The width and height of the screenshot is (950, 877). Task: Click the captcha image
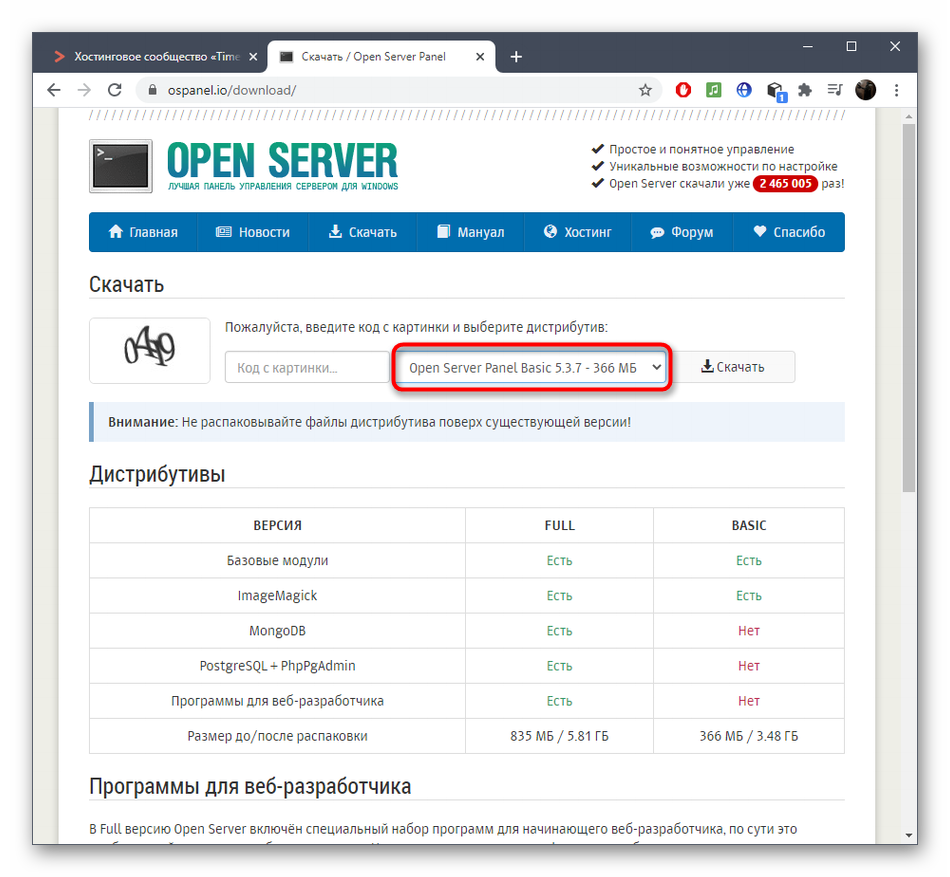coord(150,350)
